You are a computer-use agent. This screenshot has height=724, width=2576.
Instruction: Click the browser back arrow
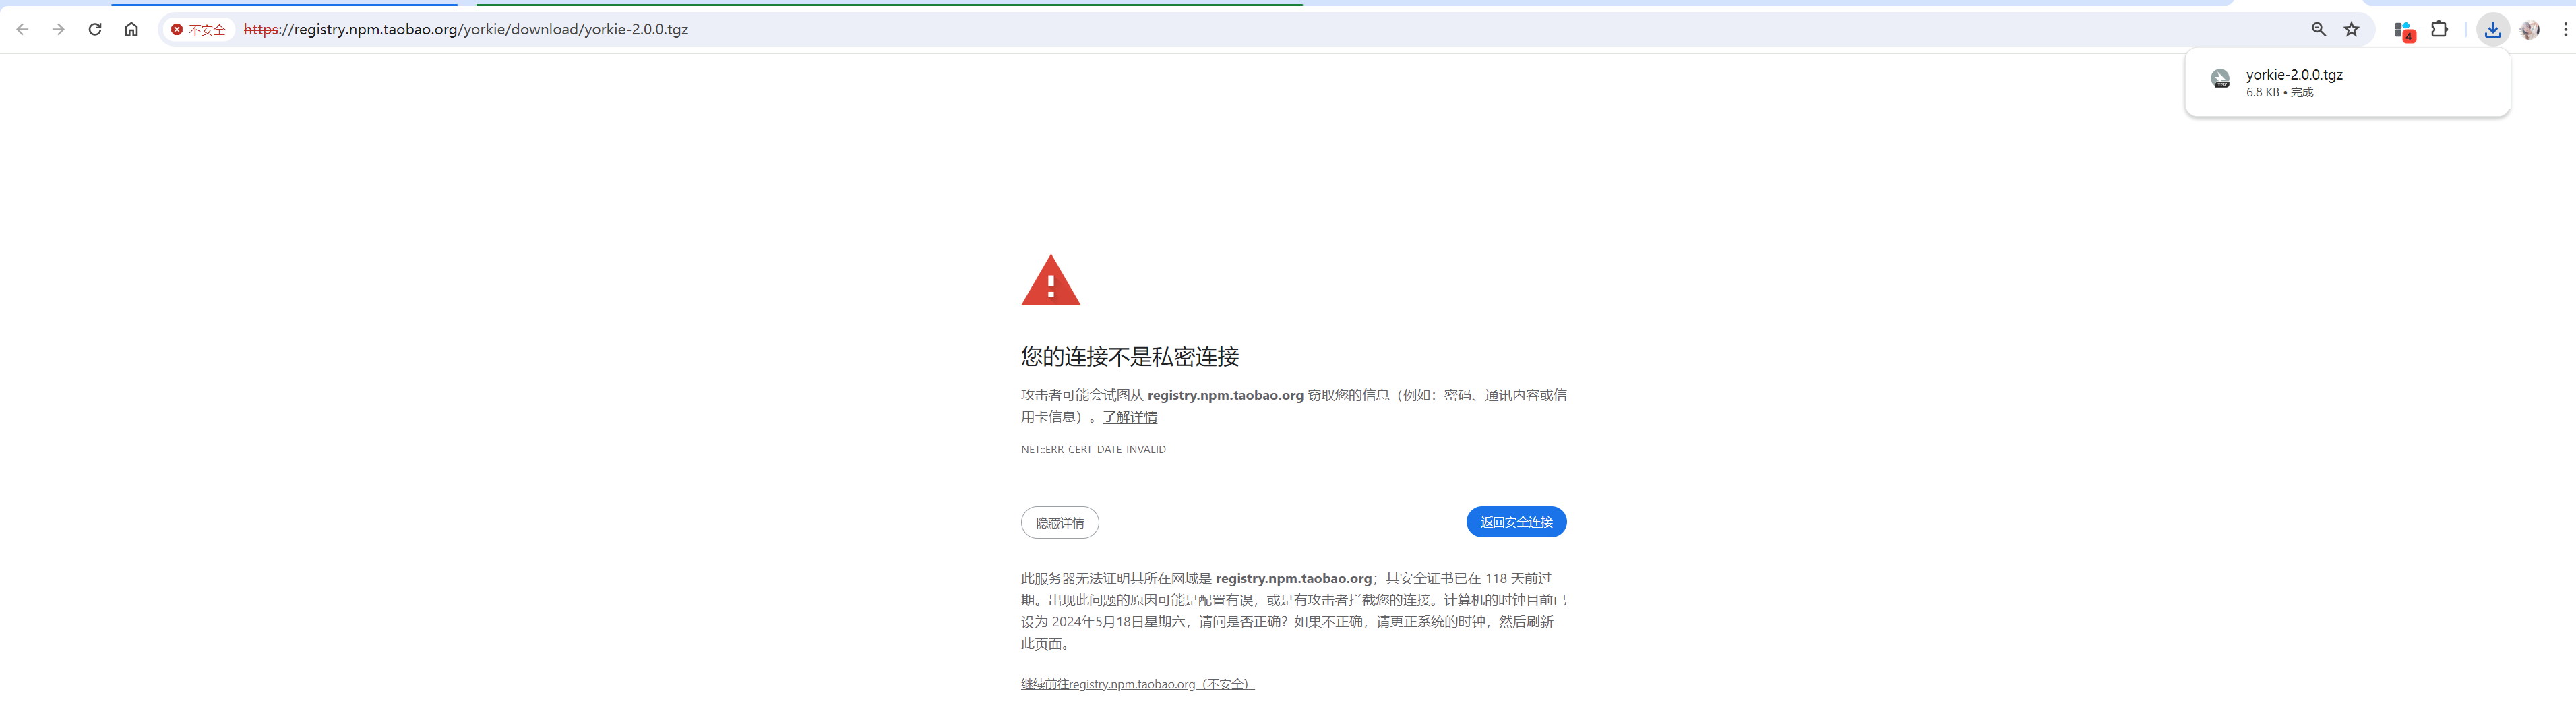click(x=22, y=29)
